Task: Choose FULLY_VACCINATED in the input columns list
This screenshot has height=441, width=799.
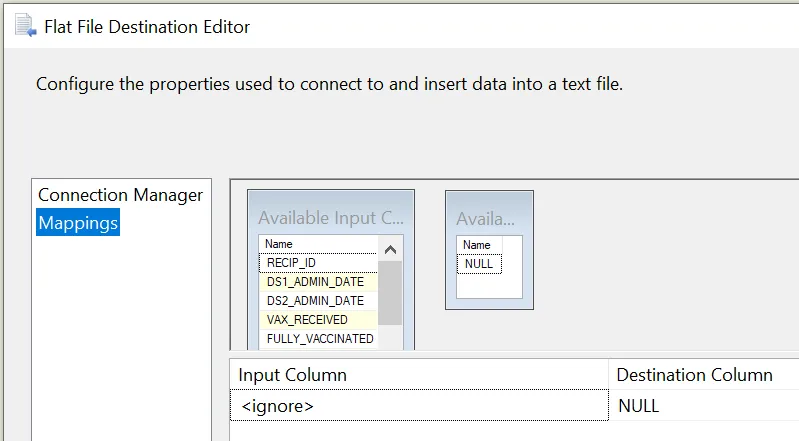Action: click(320, 339)
